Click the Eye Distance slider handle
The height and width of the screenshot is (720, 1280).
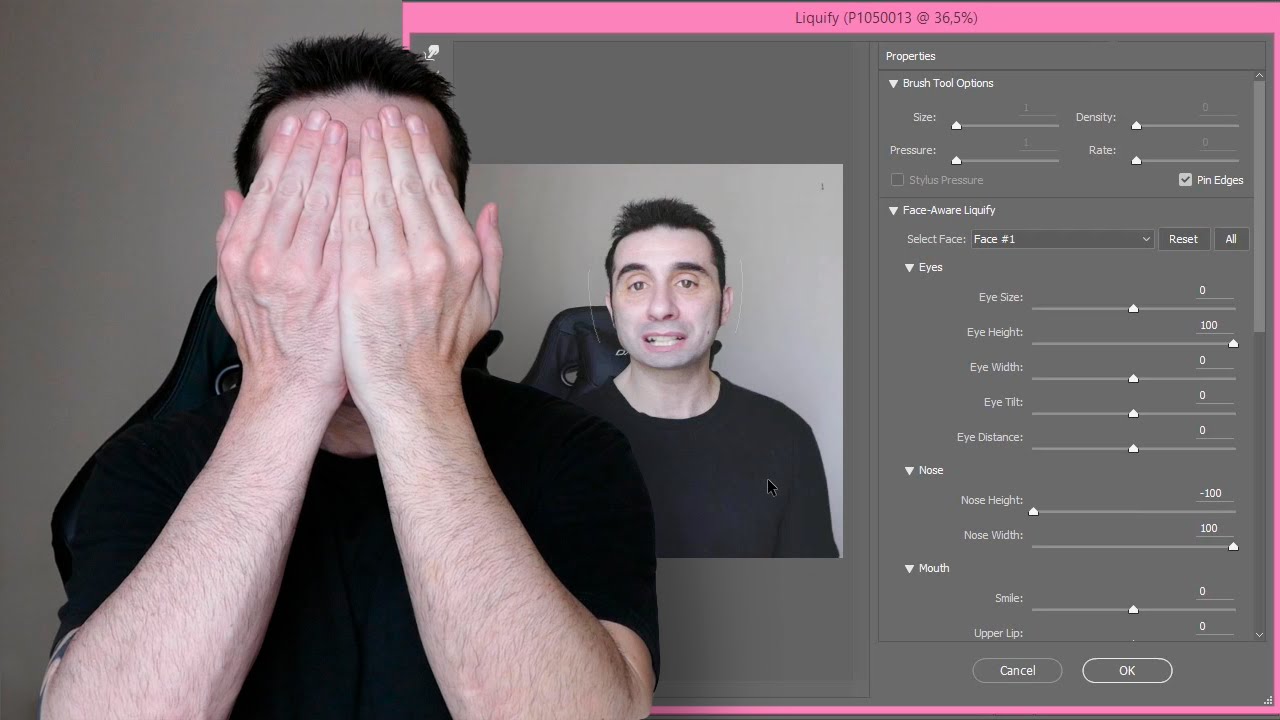[x=1133, y=448]
